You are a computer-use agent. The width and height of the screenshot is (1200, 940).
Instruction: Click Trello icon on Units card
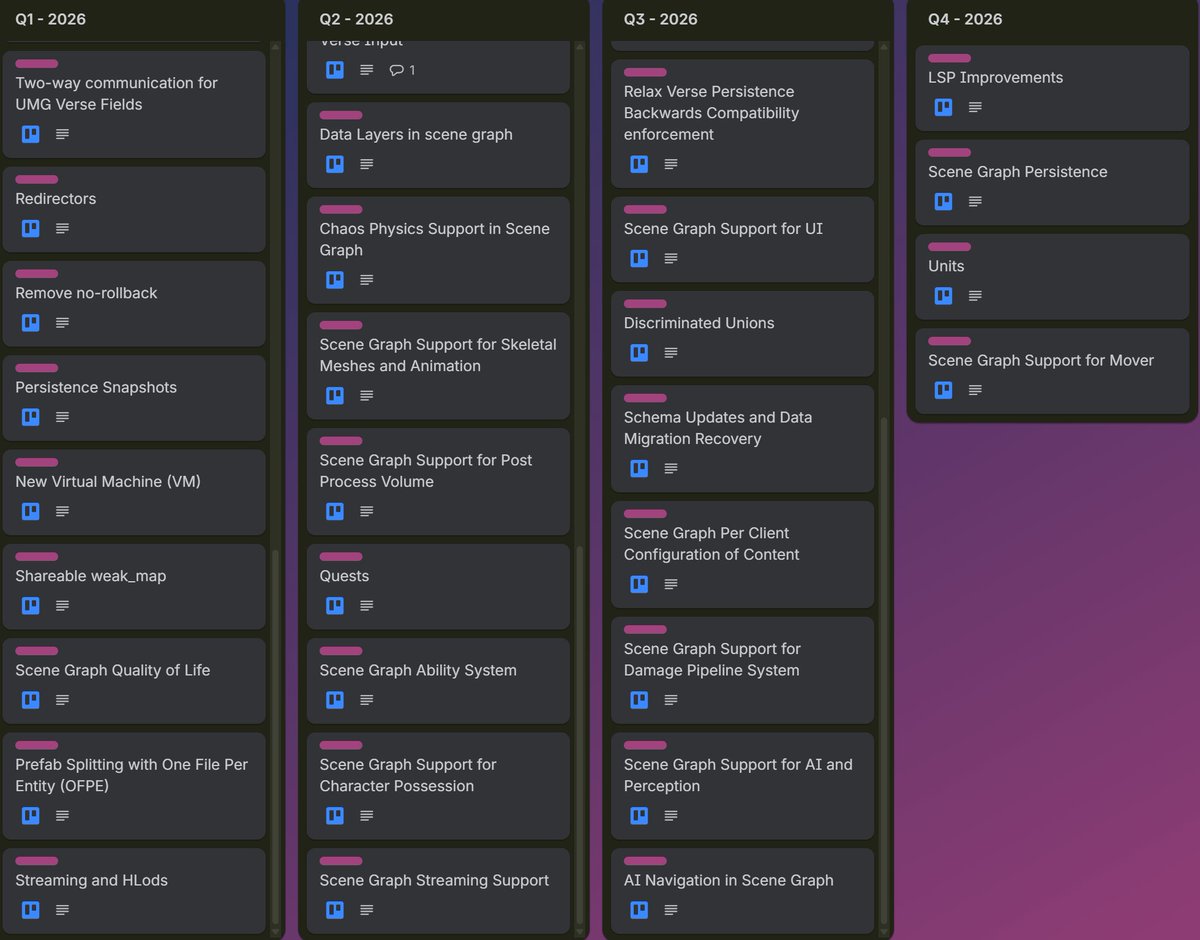click(x=943, y=296)
